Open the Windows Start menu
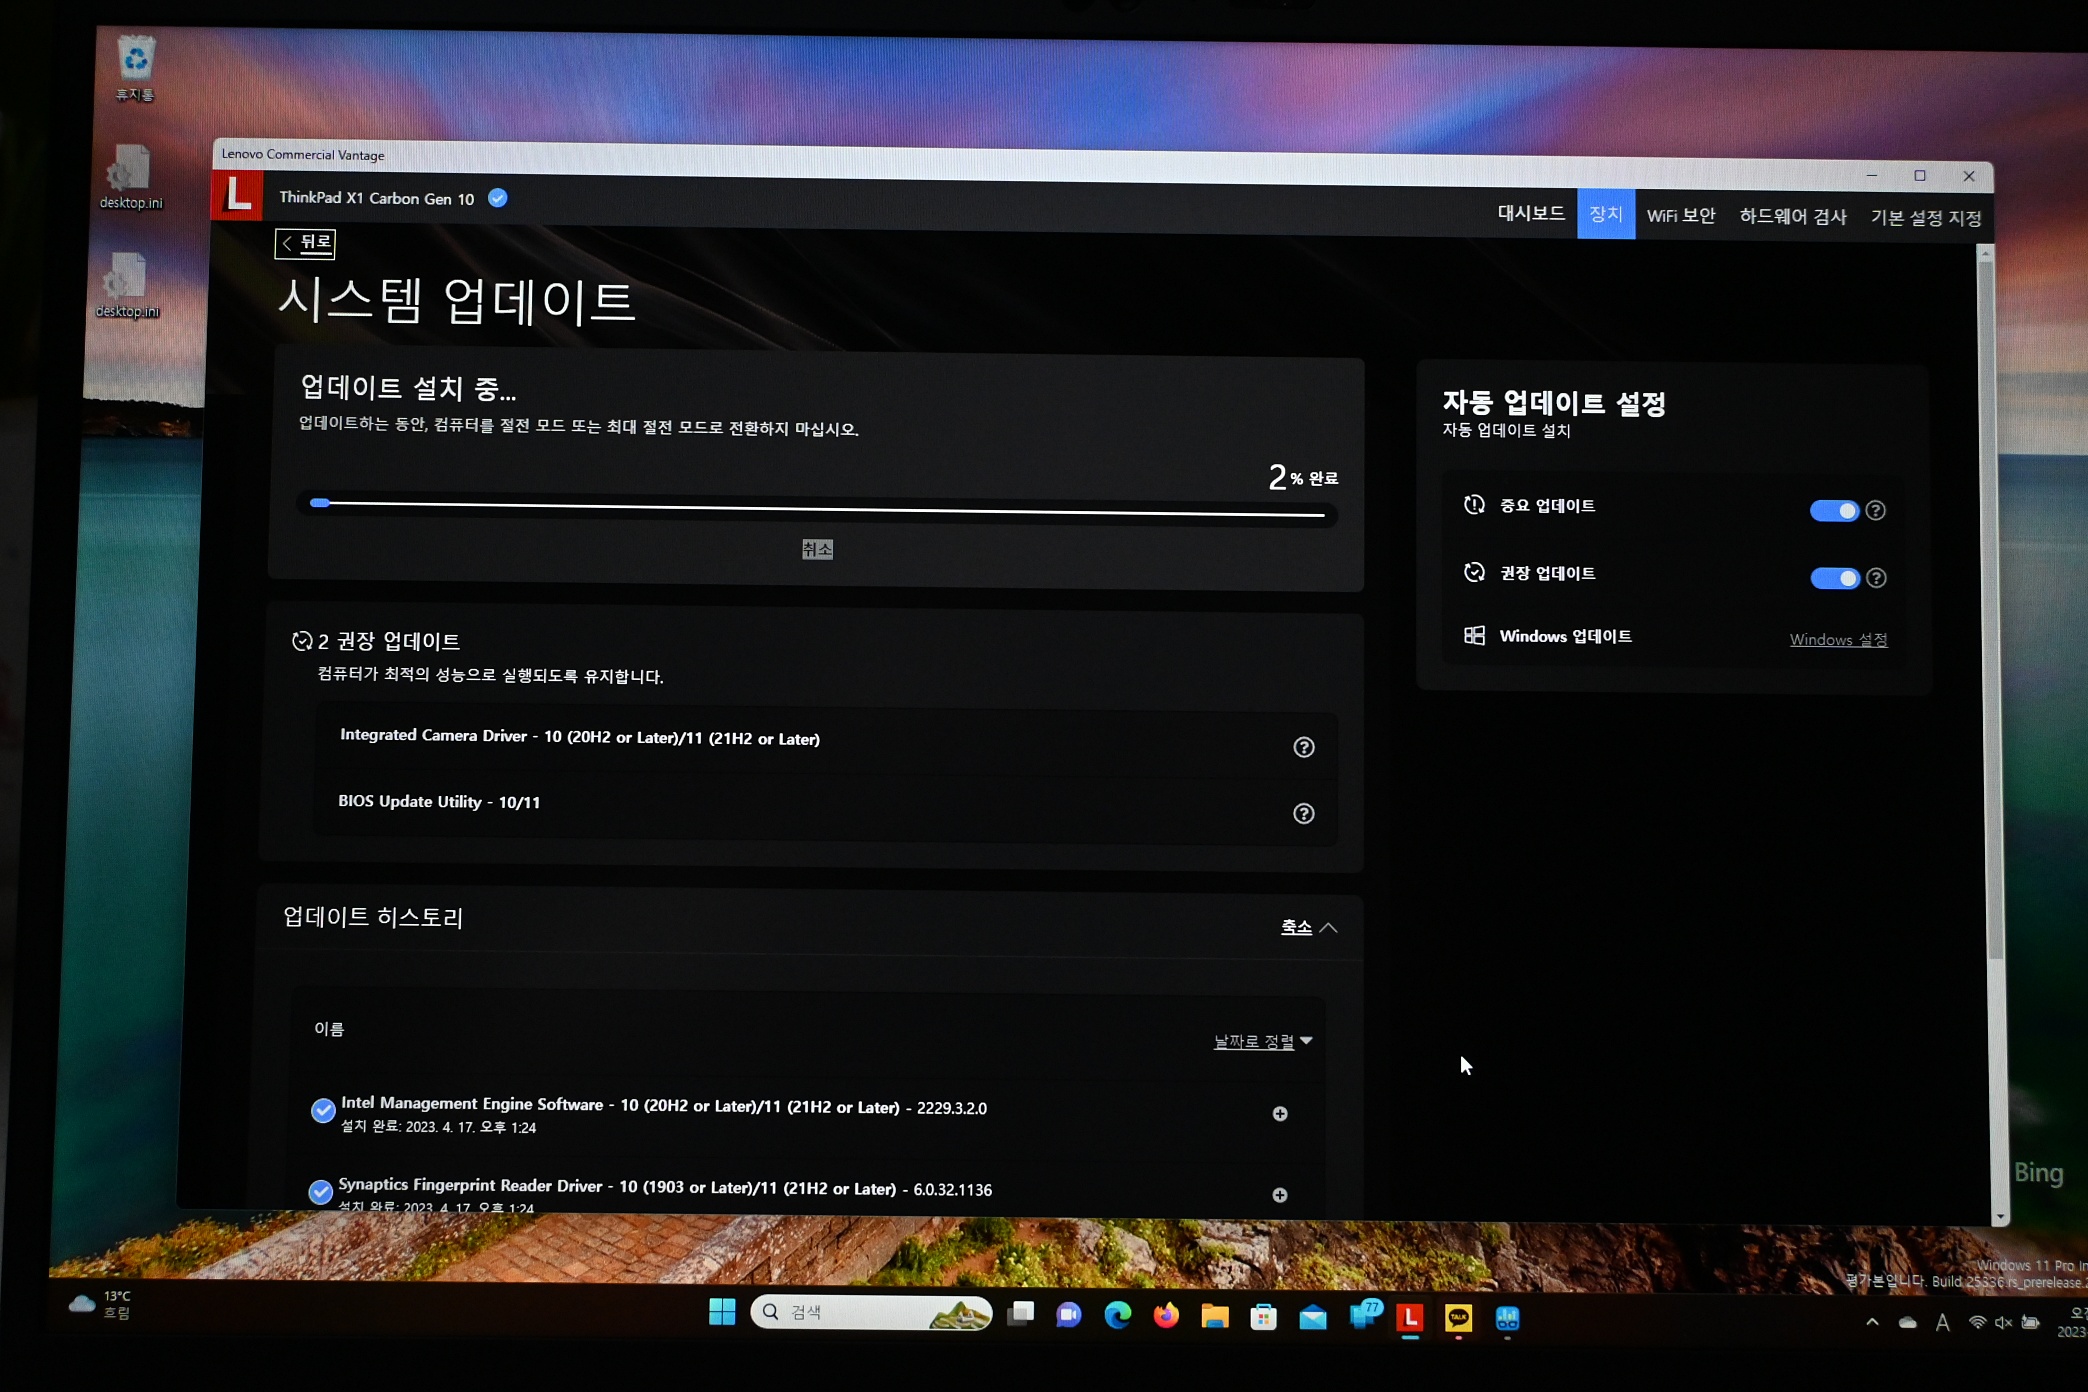 pyautogui.click(x=721, y=1311)
